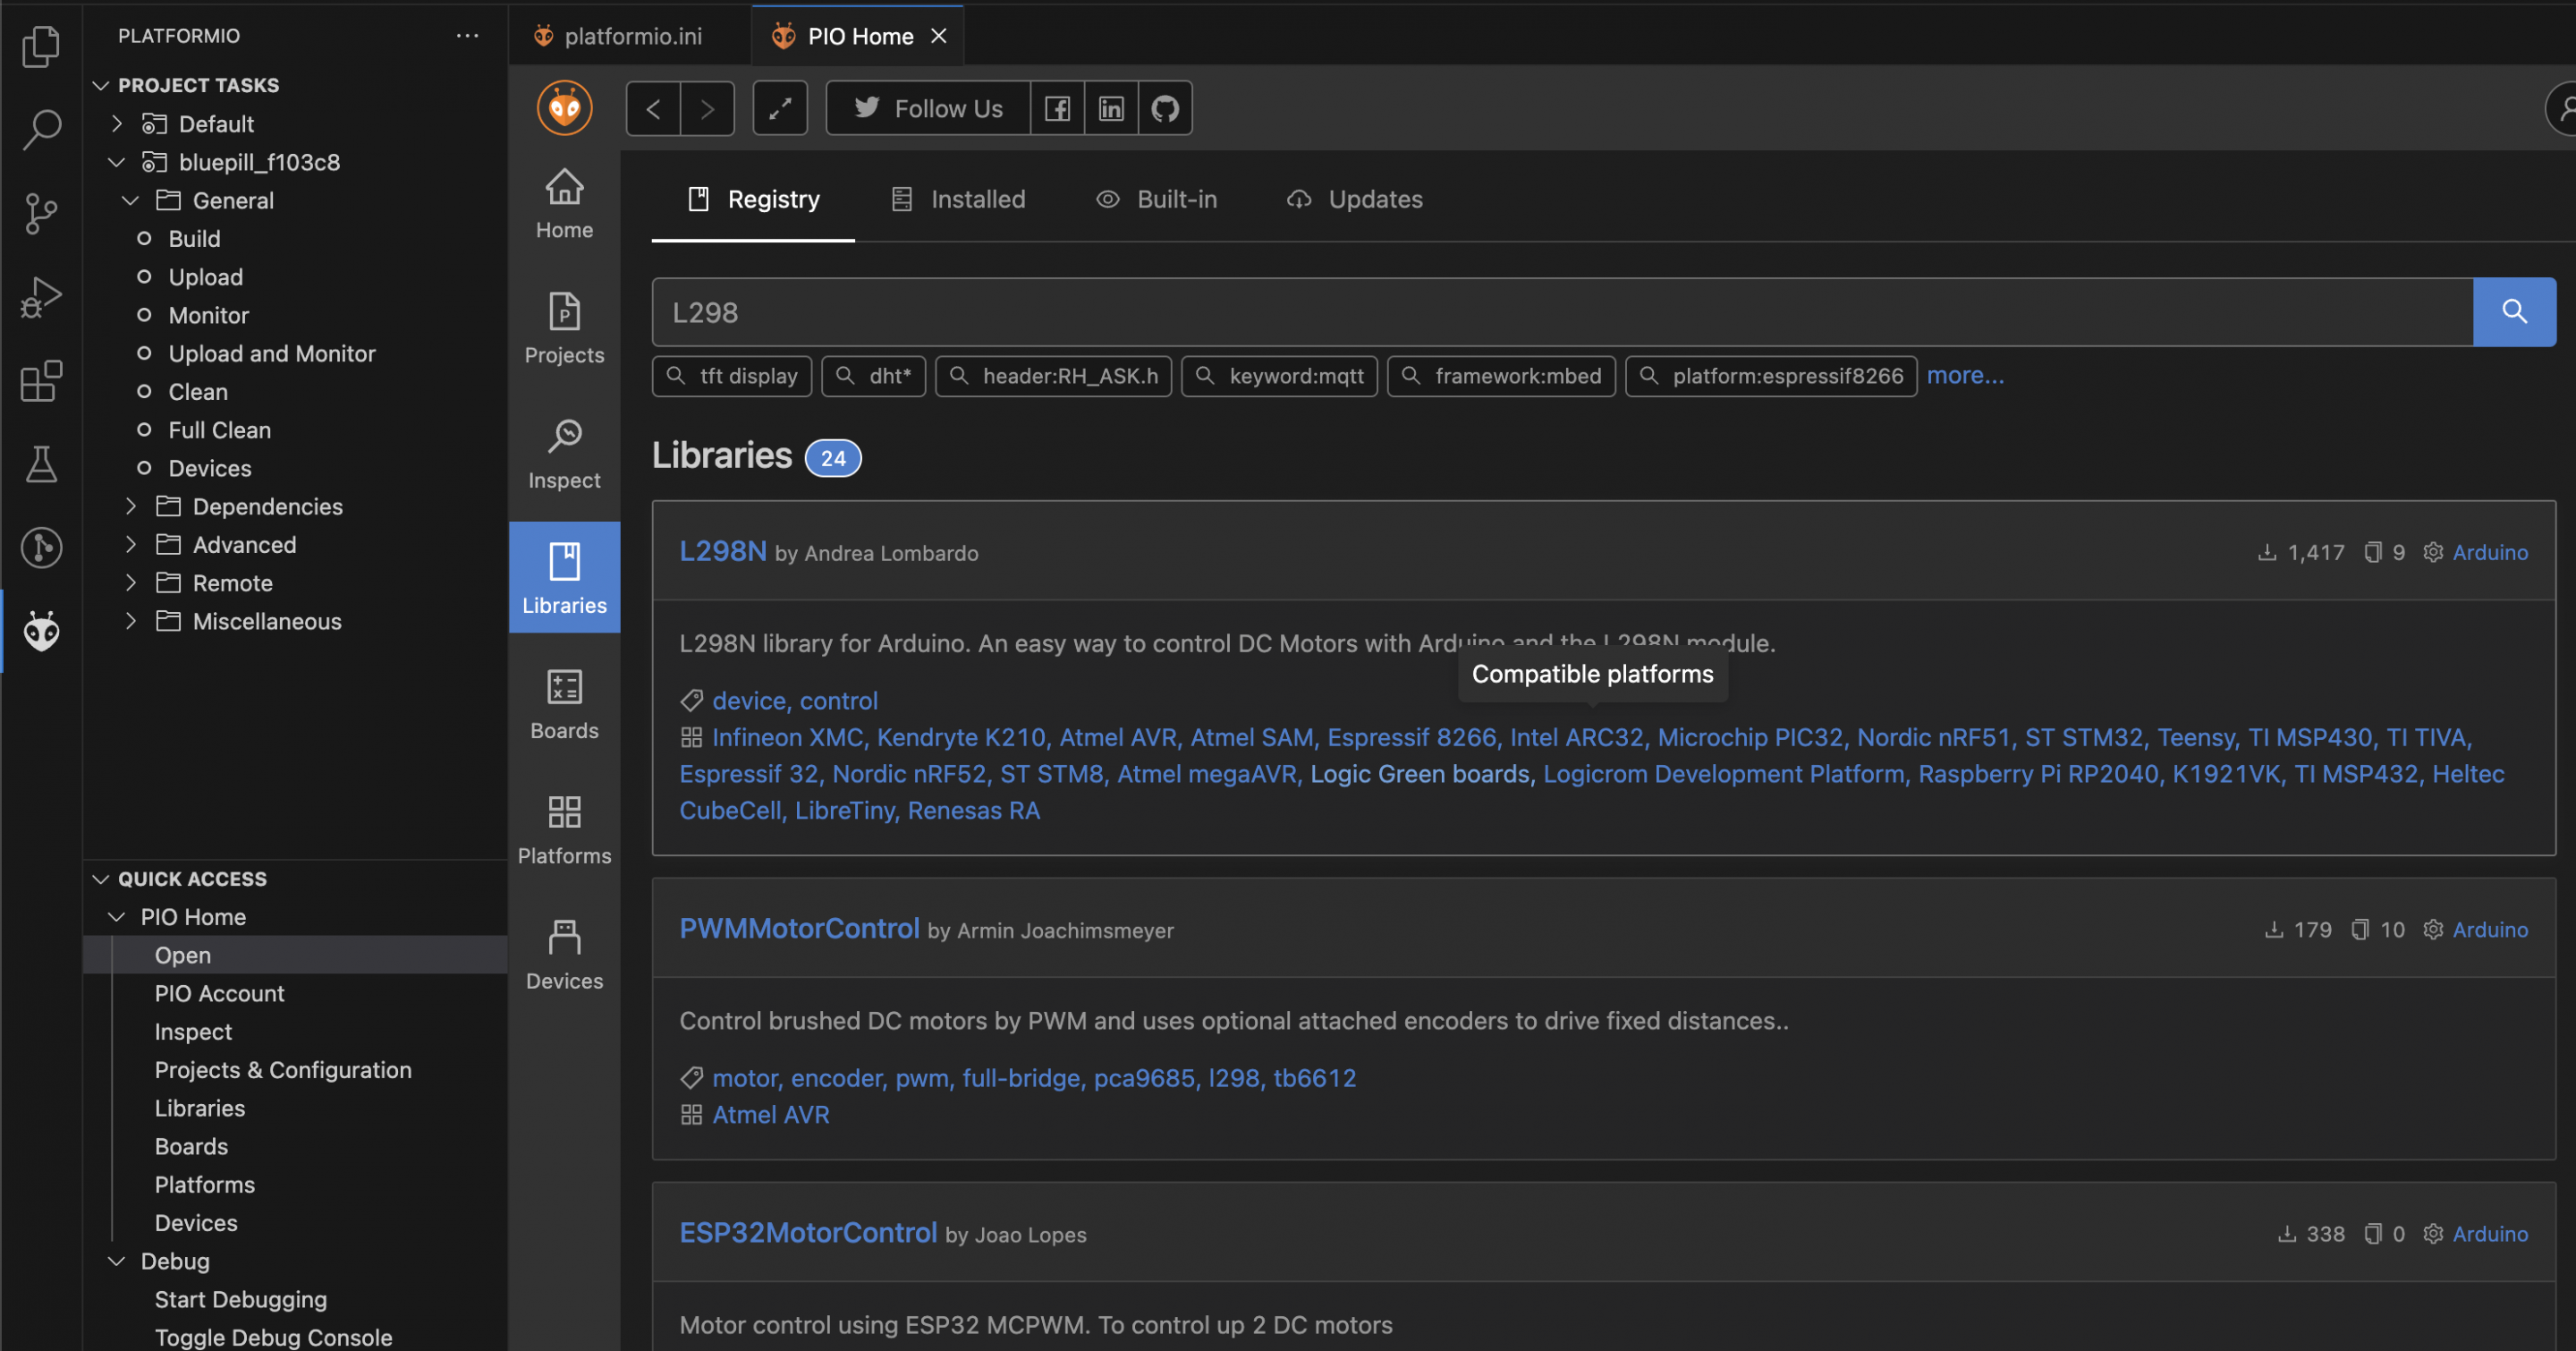Click the Arduino framework link for ESP32MotorControl

point(2490,1233)
